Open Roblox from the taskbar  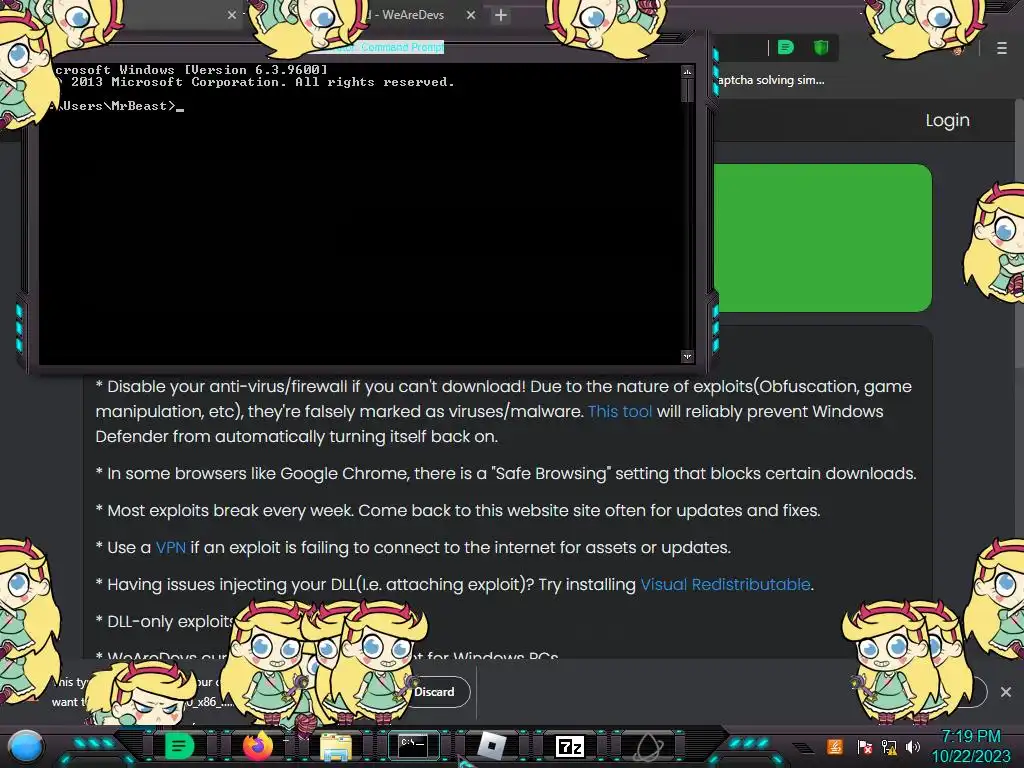[x=492, y=746]
